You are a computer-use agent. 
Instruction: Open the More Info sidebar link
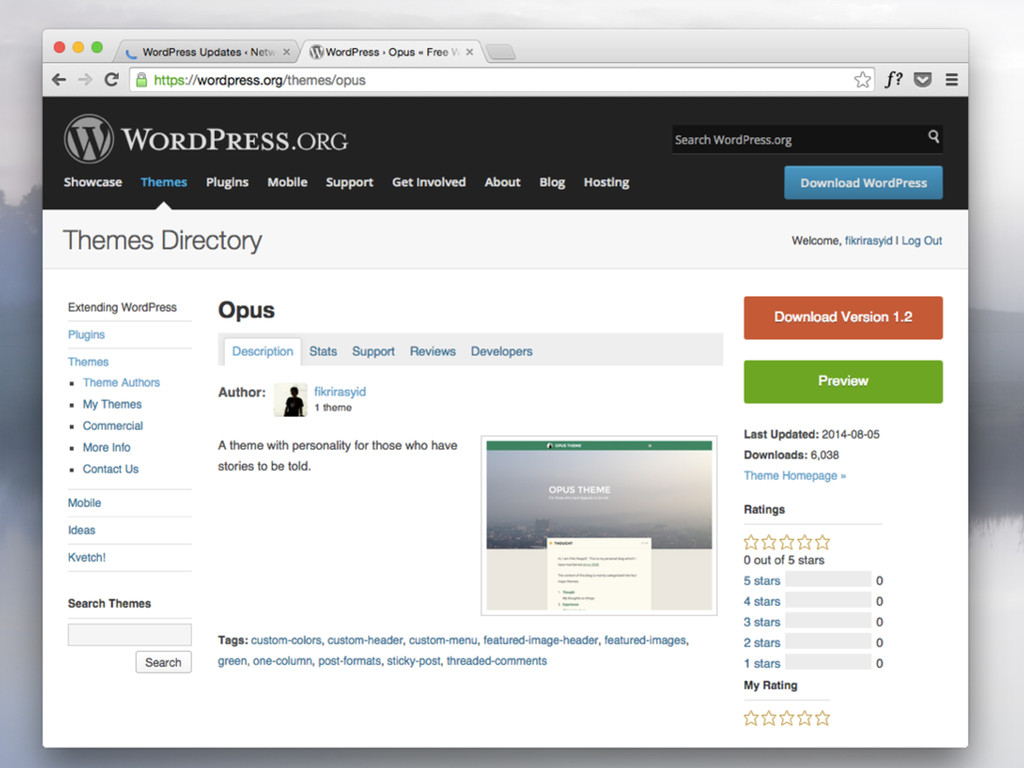(106, 447)
